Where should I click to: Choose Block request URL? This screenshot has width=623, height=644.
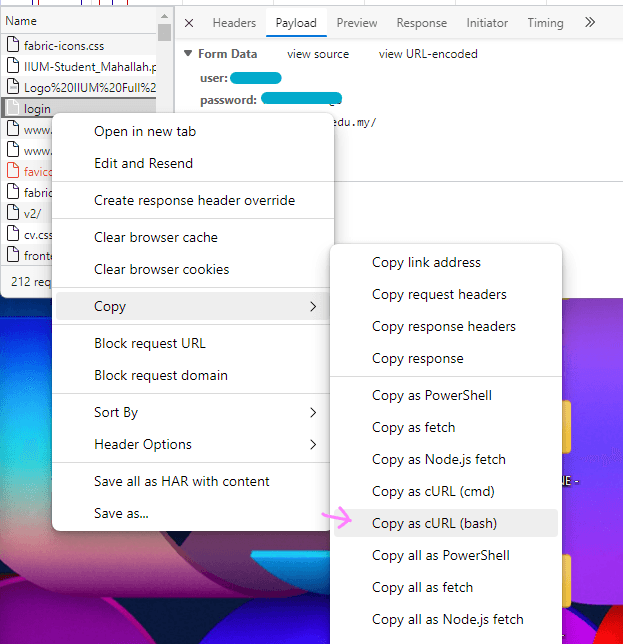(x=193, y=343)
